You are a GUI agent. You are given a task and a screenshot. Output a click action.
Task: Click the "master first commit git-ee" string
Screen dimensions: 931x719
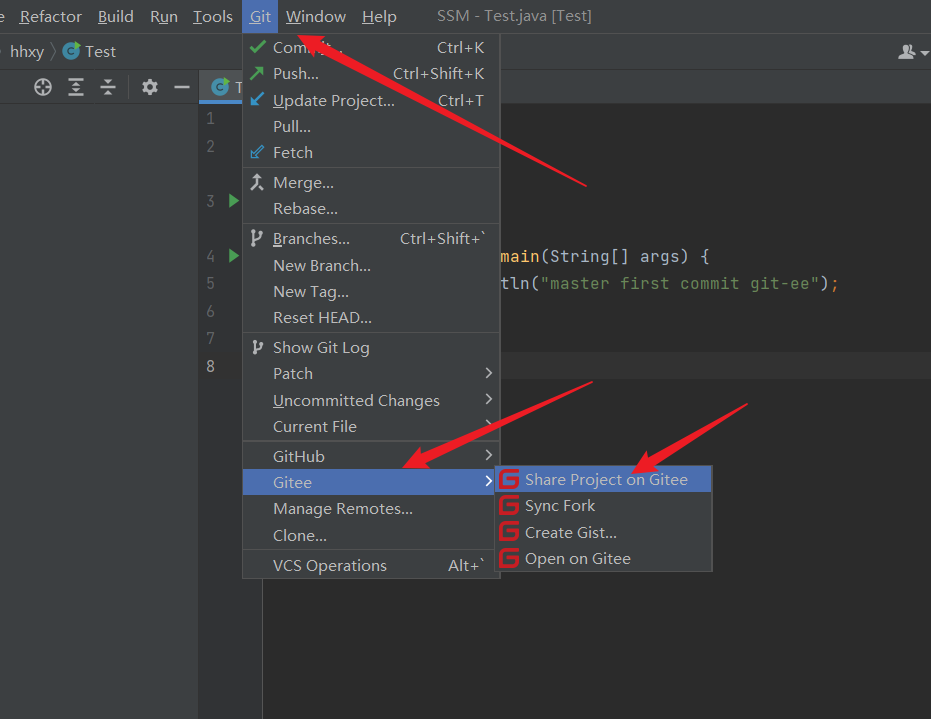(680, 283)
